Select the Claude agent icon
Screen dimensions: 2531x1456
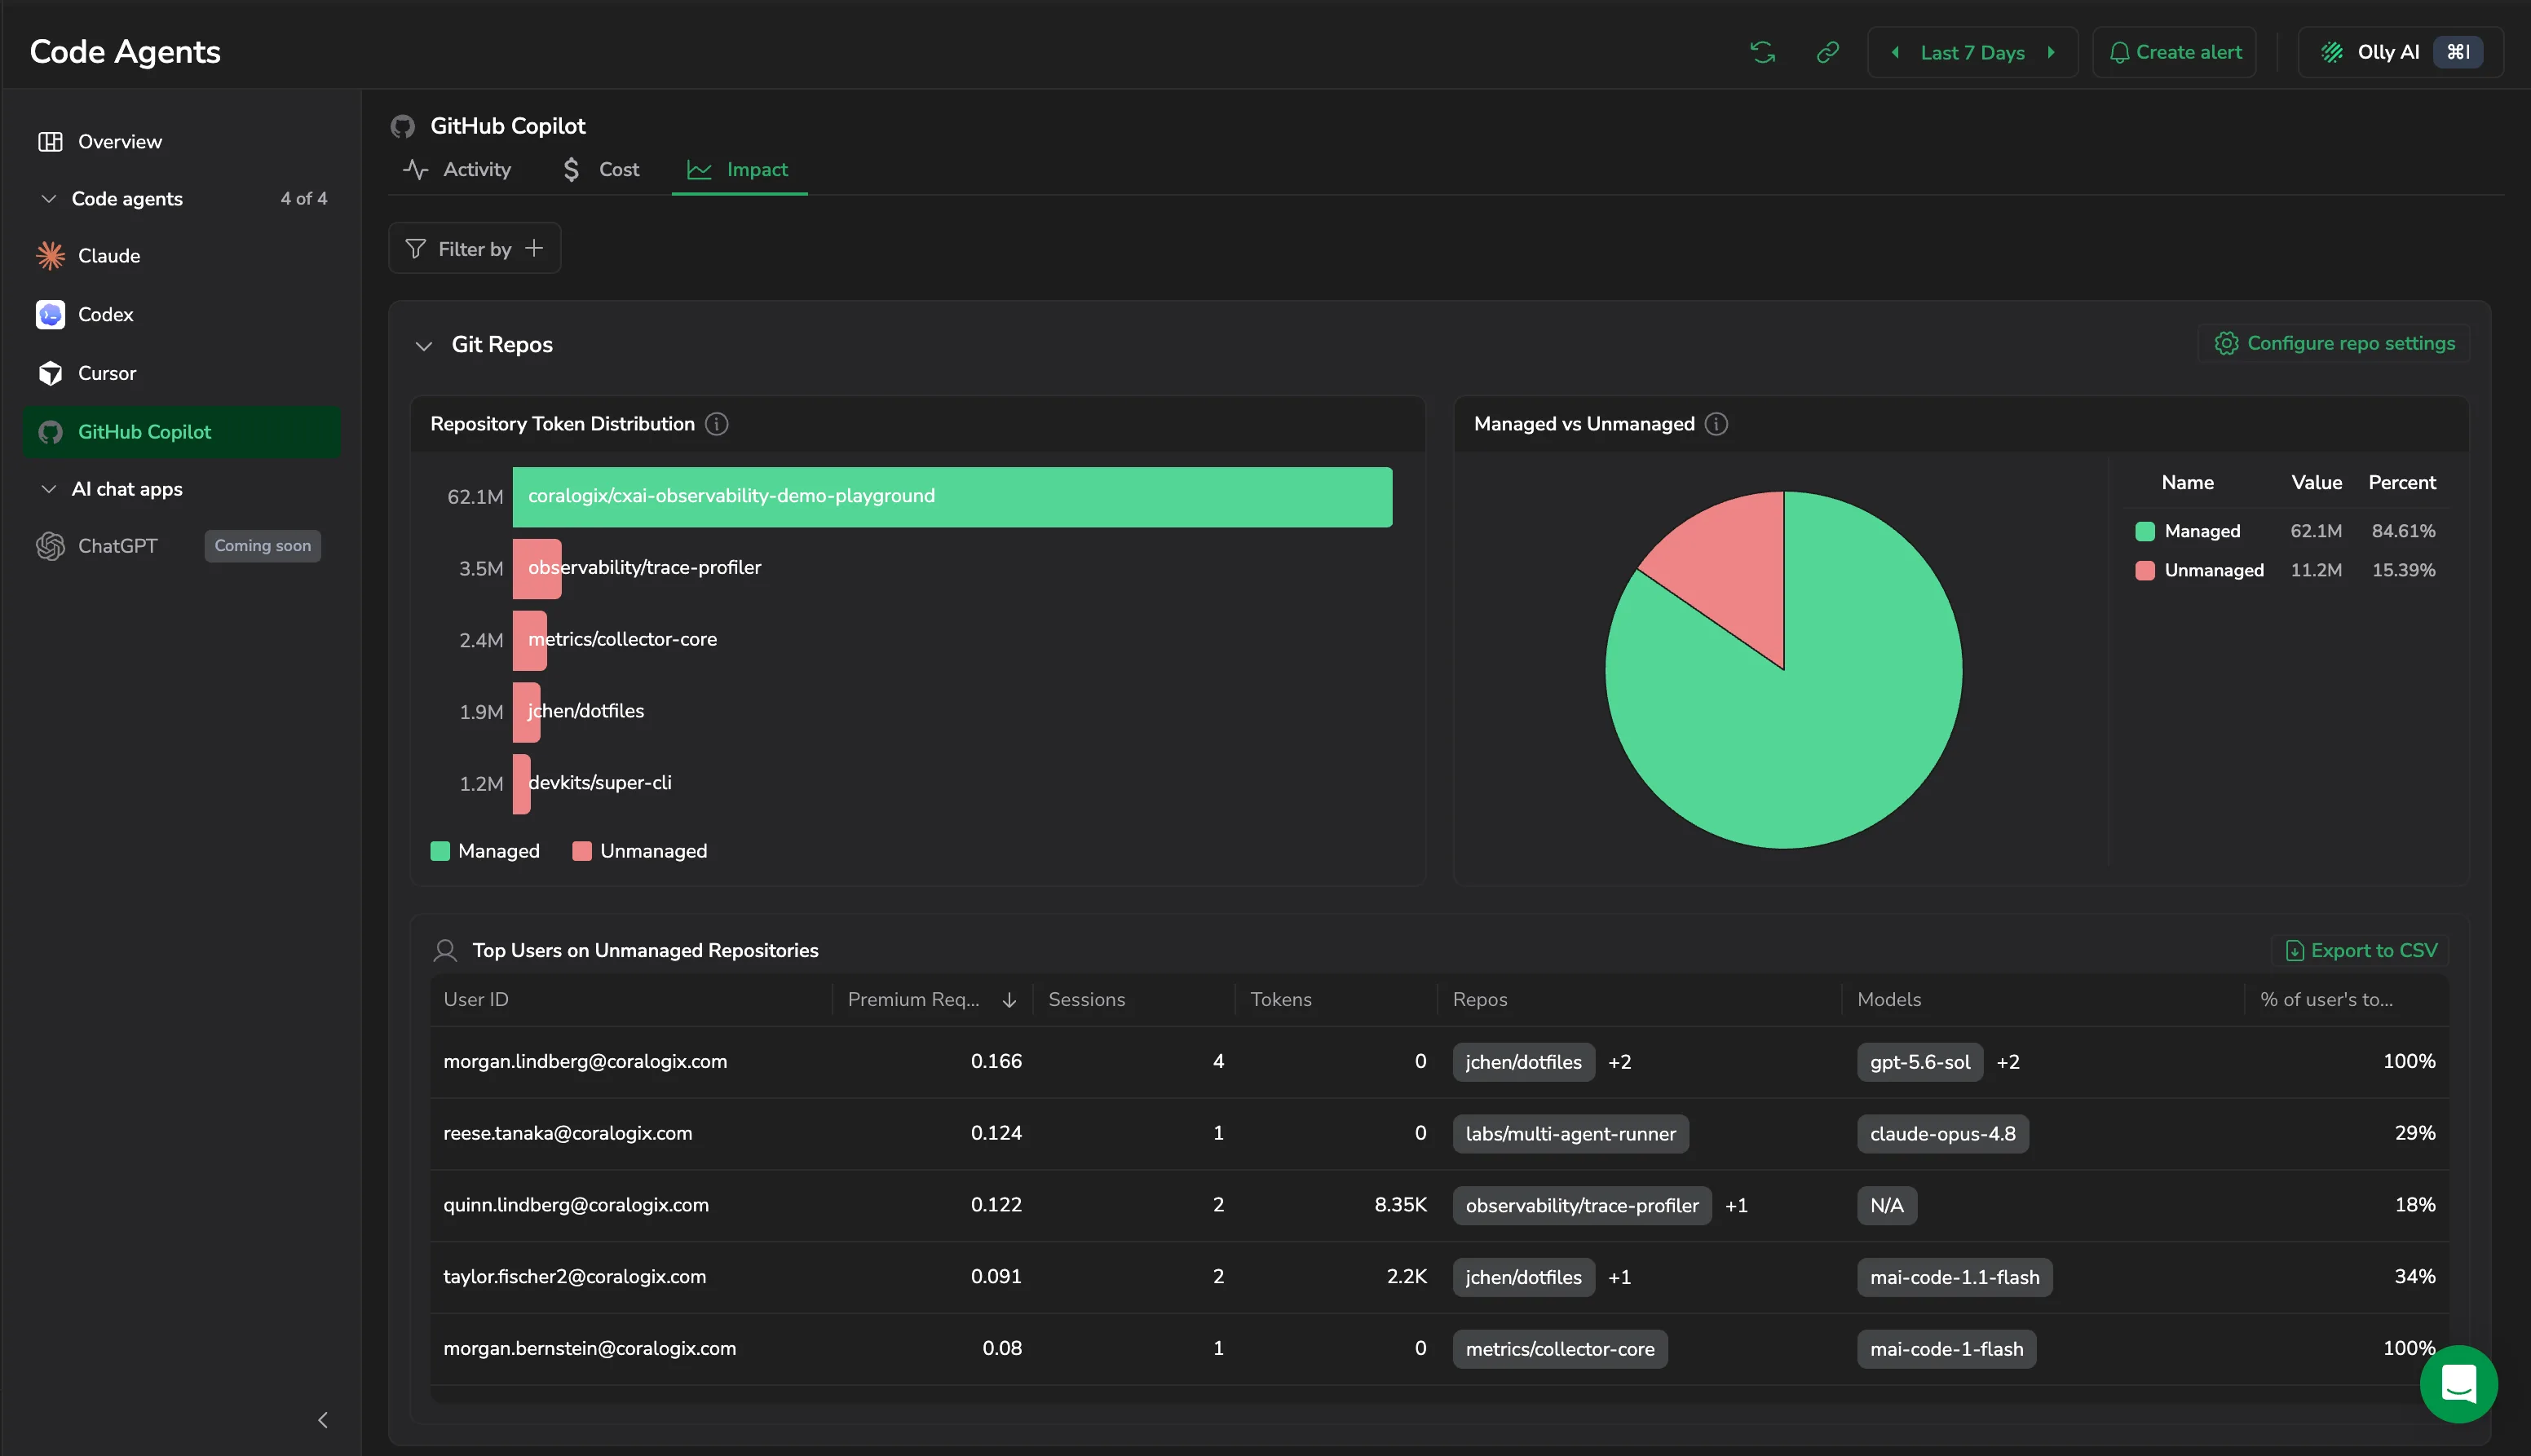(50, 256)
